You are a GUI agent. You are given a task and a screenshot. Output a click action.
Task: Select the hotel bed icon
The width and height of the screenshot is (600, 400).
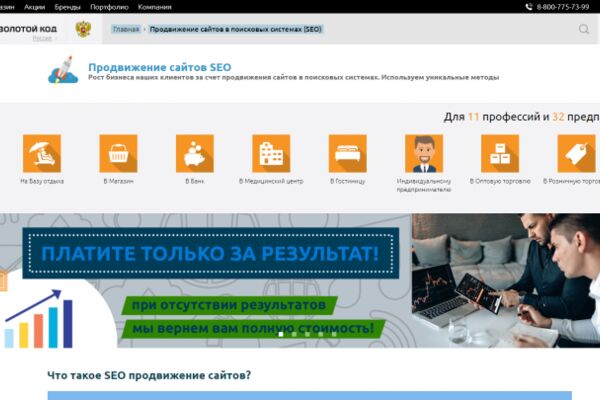[347, 153]
